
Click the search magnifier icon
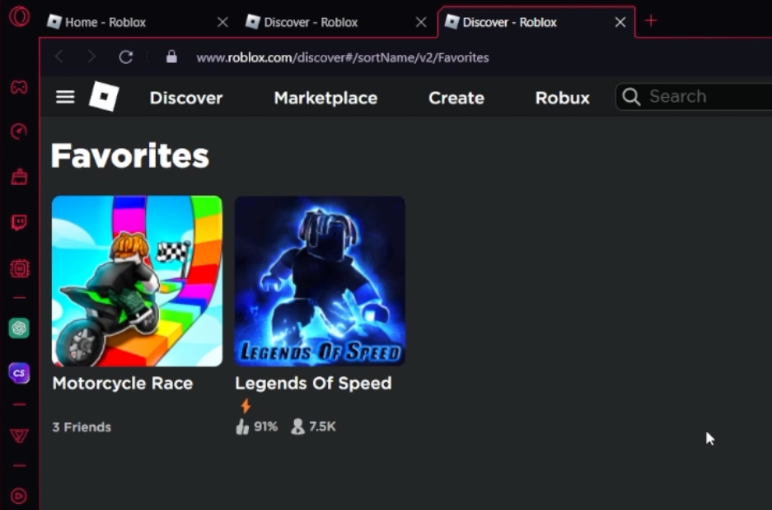[631, 96]
